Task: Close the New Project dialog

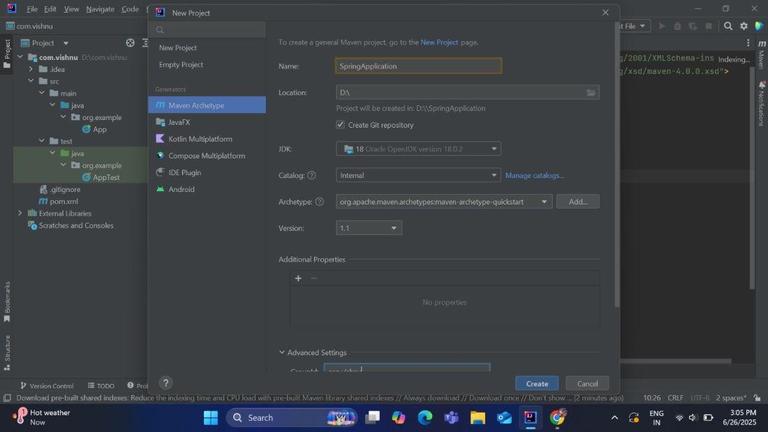Action: click(605, 13)
